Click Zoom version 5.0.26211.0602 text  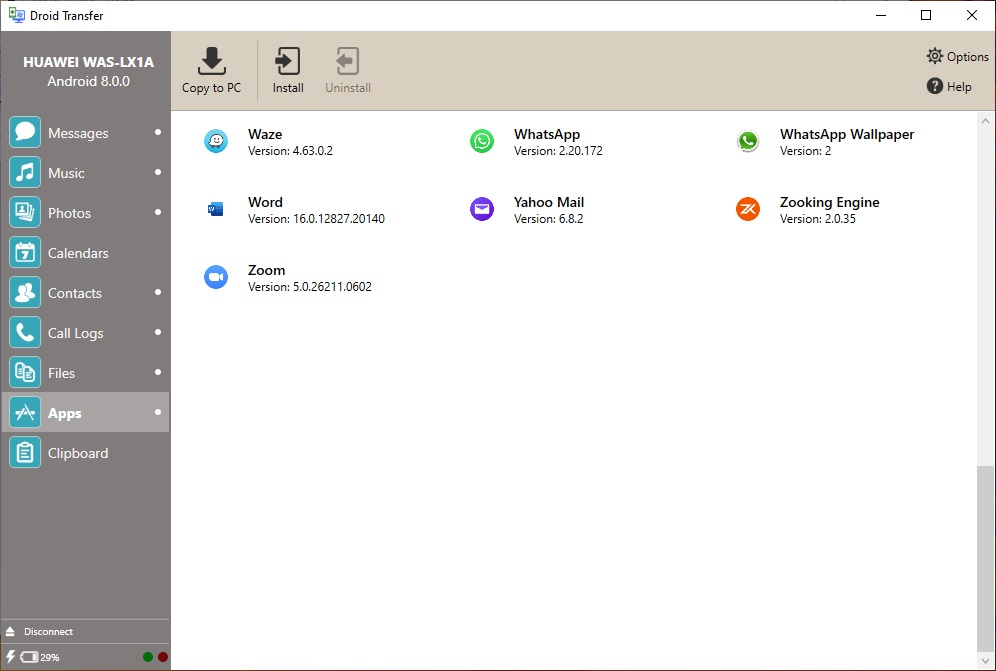(x=310, y=287)
